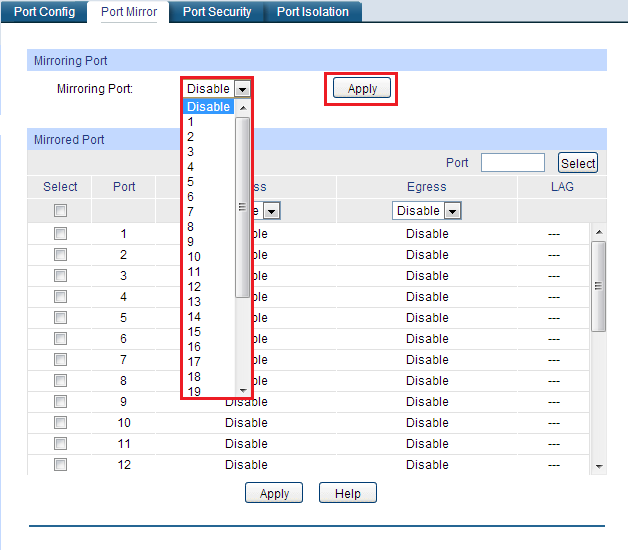628x550 pixels.
Task: Focus the Port text input field
Action: [x=513, y=163]
